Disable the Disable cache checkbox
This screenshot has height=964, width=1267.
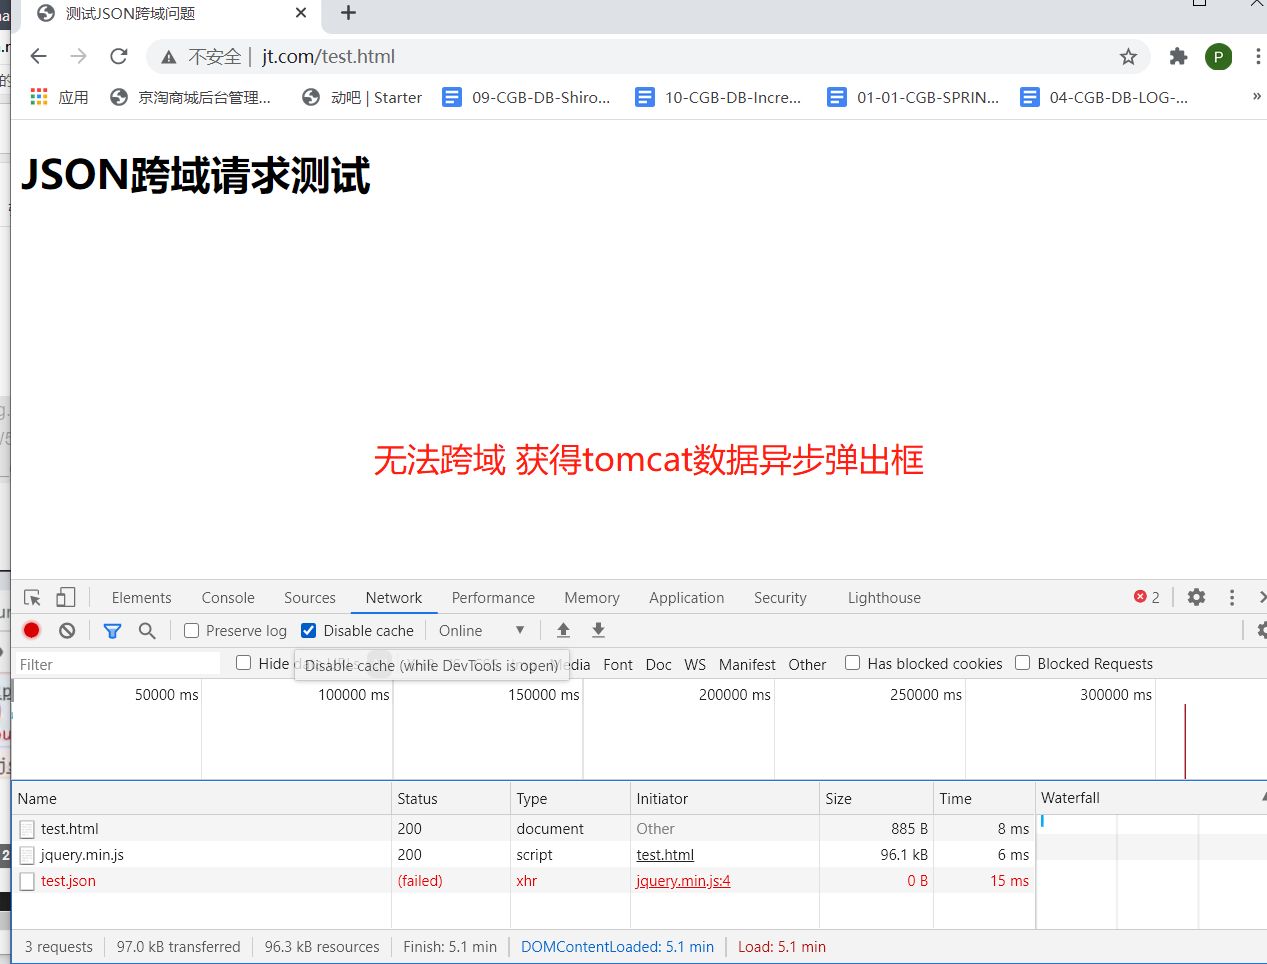309,630
